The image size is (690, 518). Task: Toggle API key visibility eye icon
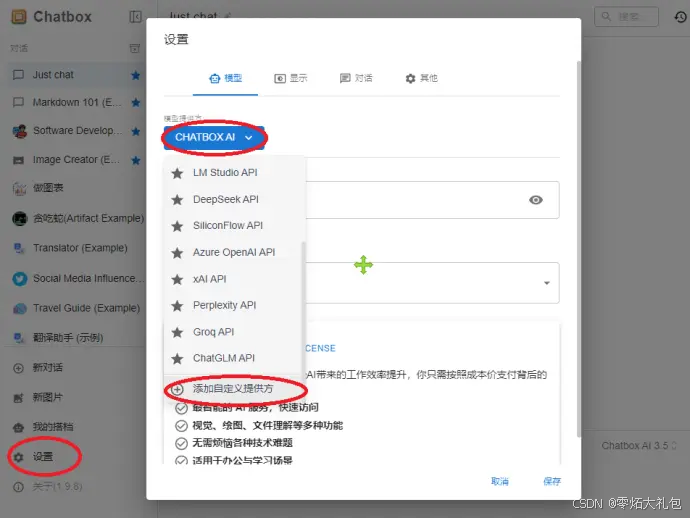tap(536, 200)
